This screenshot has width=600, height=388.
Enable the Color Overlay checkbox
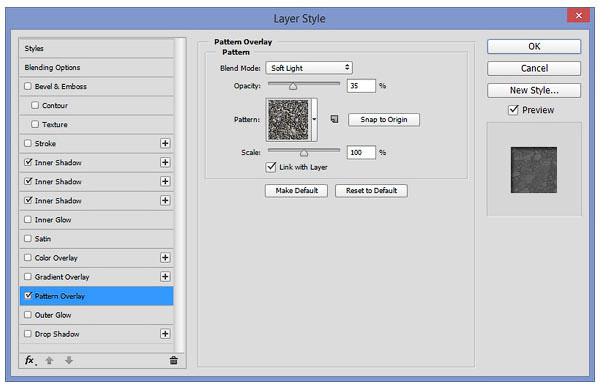[x=28, y=258]
